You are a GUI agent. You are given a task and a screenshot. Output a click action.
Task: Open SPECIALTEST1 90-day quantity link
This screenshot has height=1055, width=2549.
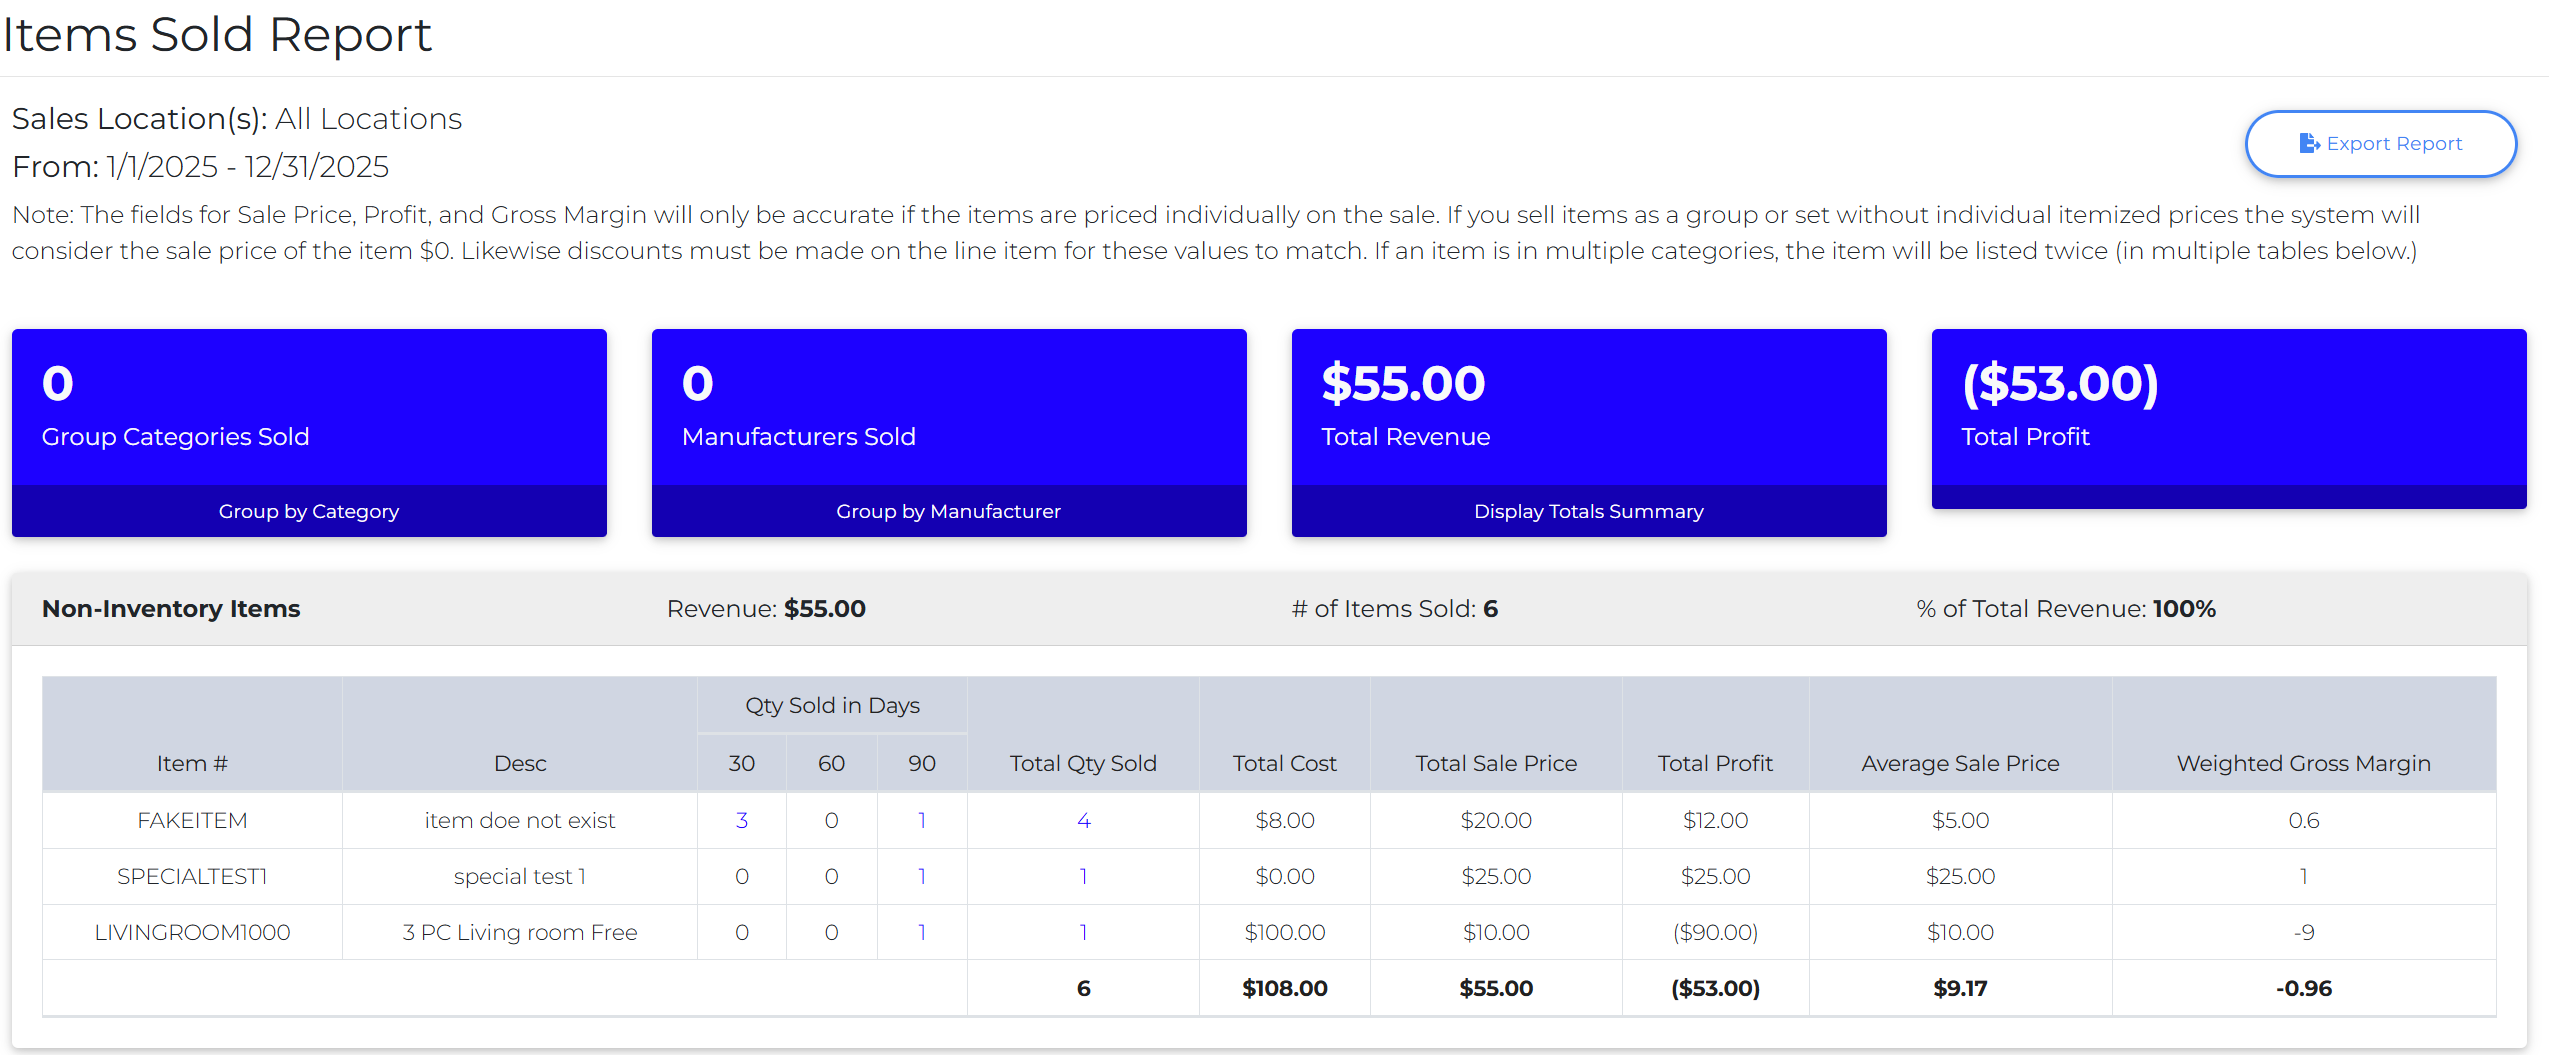[922, 876]
